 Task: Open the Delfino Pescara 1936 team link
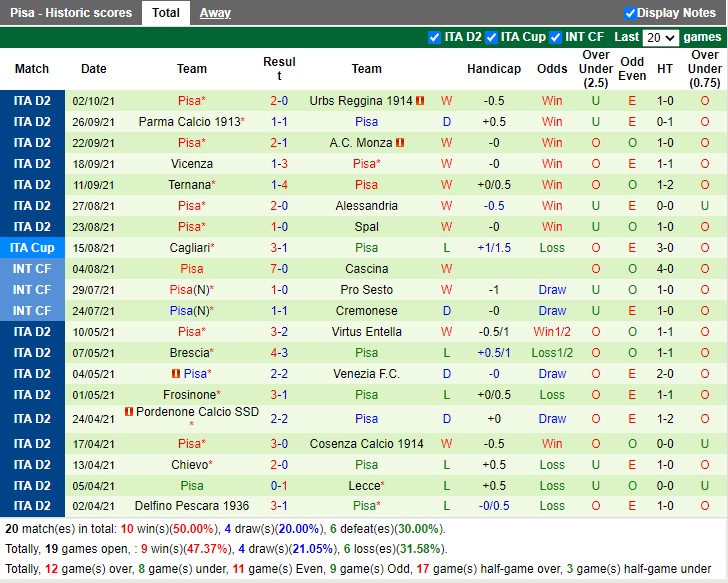[x=190, y=506]
